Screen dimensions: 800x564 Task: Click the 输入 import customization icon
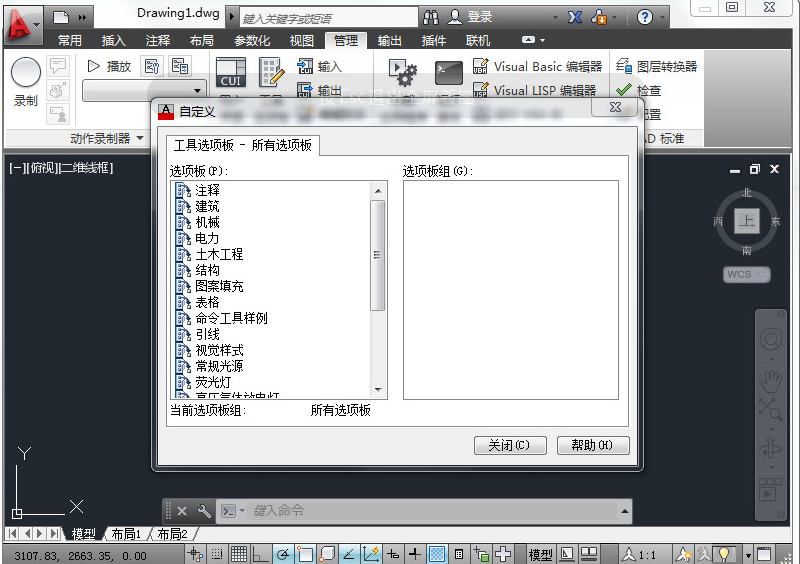pyautogui.click(x=319, y=66)
